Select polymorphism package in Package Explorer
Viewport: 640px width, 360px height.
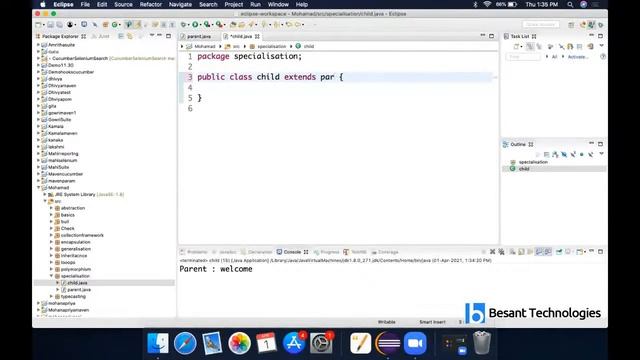point(76,269)
